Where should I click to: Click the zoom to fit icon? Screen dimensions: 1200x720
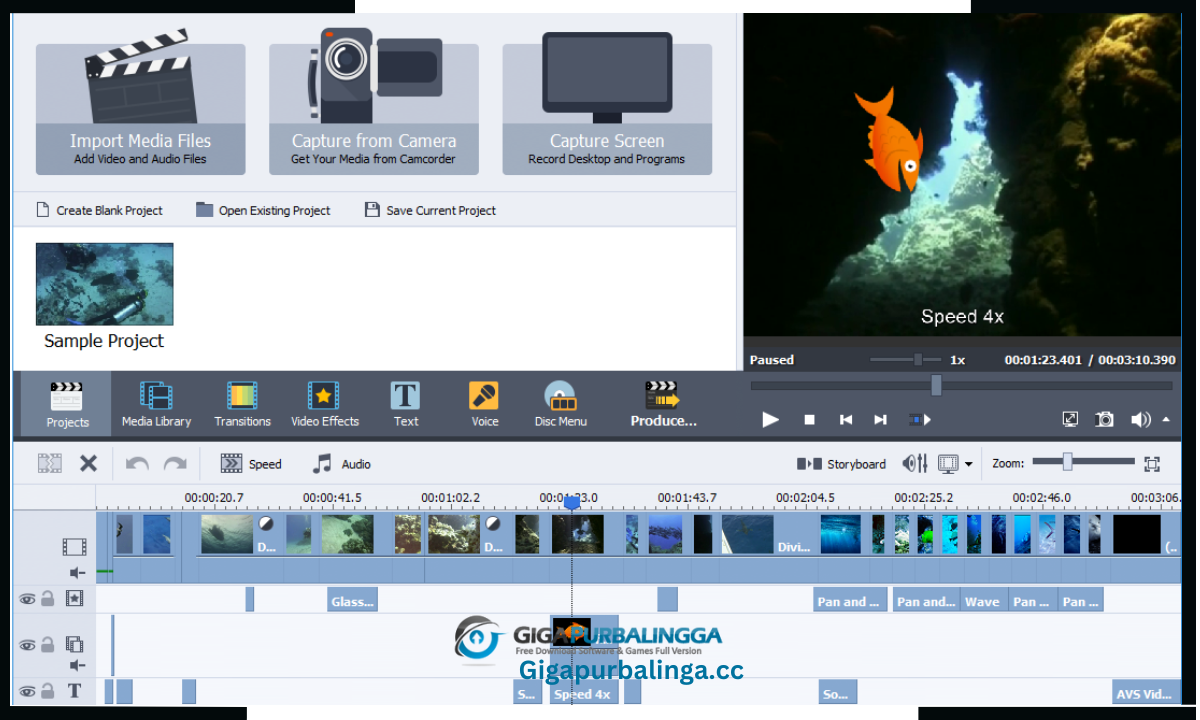coord(1152,464)
